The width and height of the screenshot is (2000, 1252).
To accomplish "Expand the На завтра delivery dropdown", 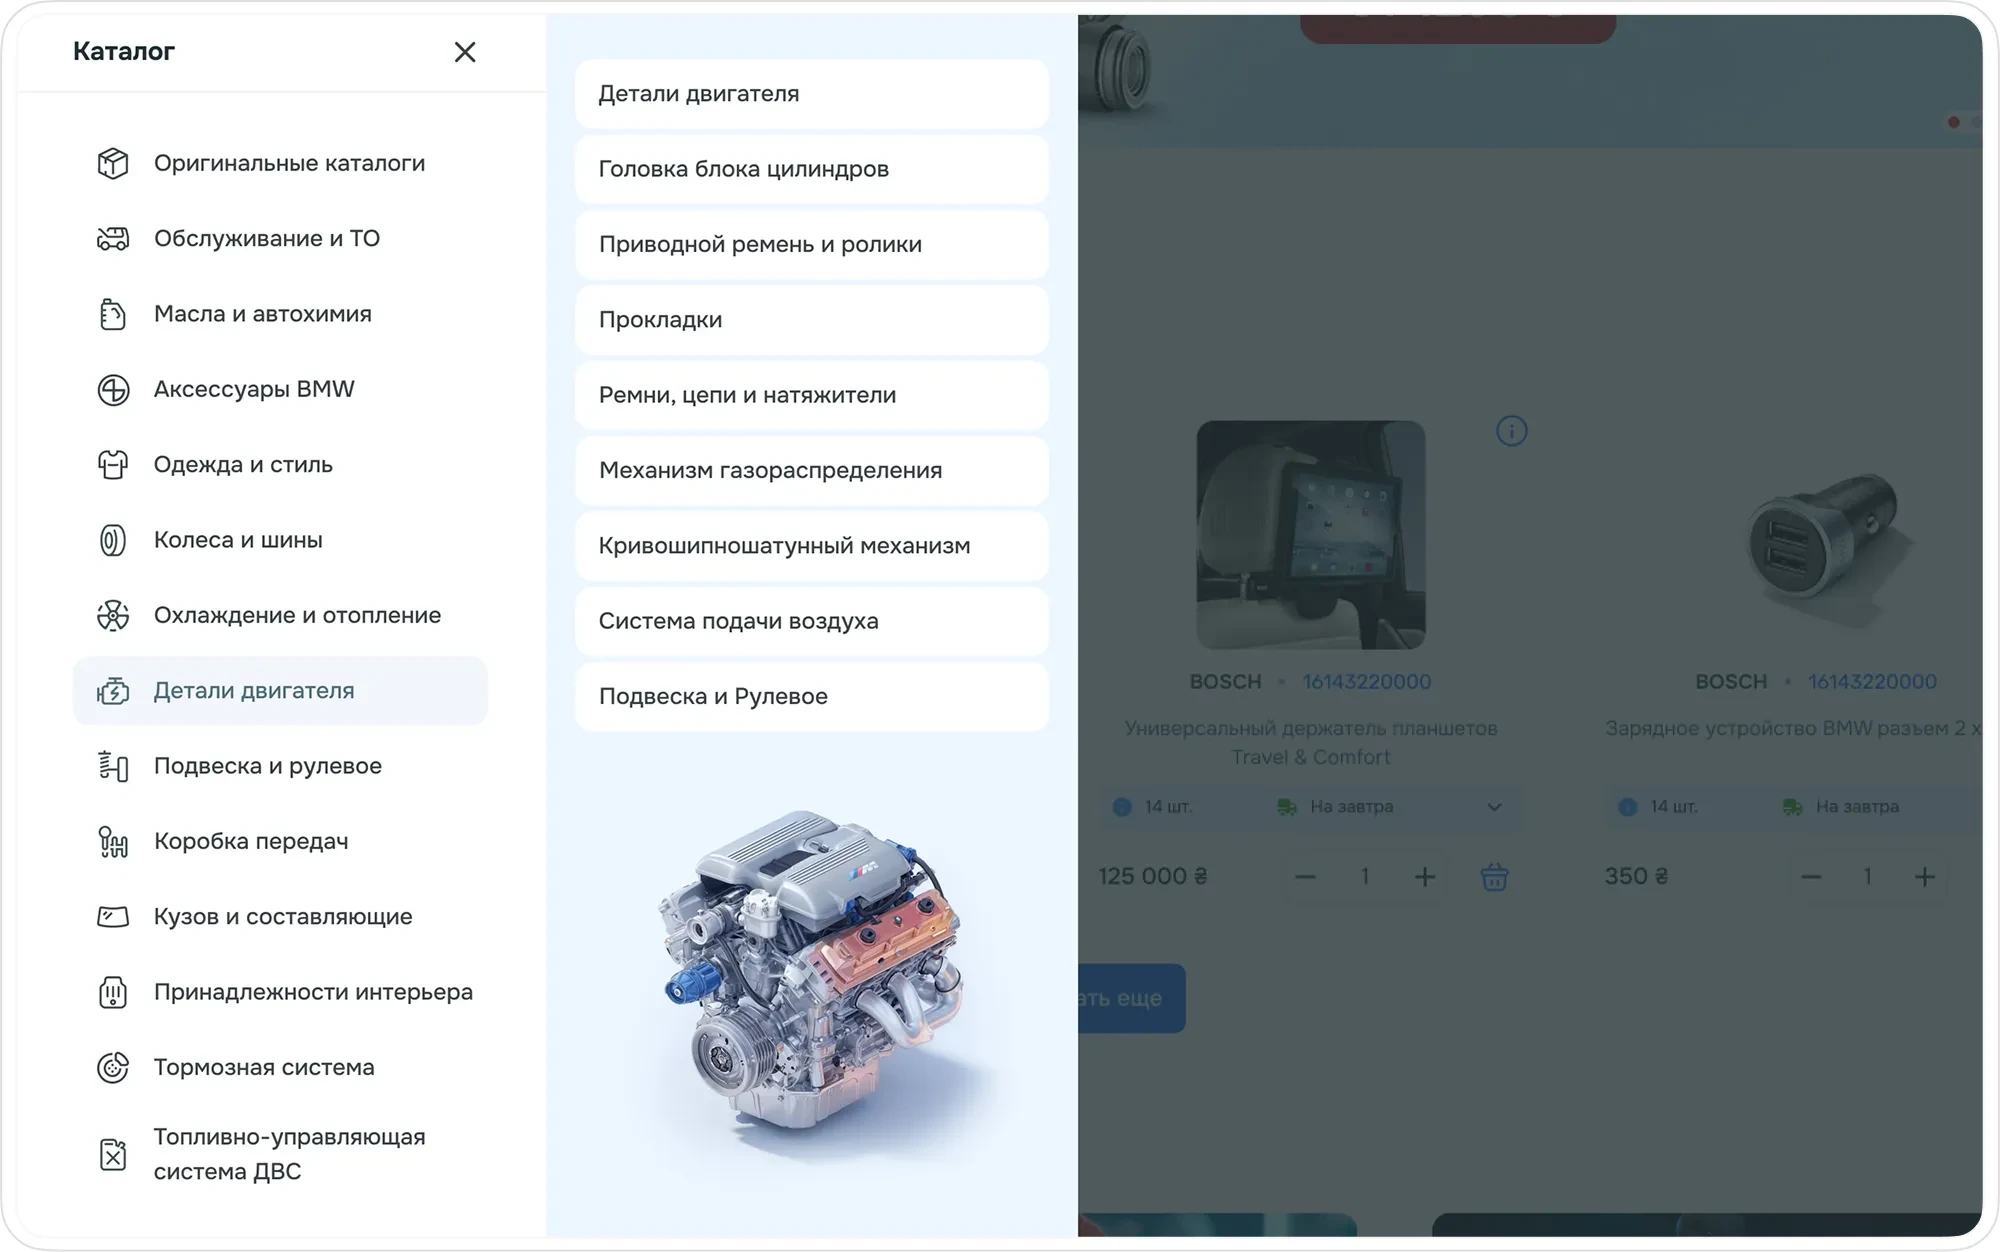I will pyautogui.click(x=1494, y=807).
